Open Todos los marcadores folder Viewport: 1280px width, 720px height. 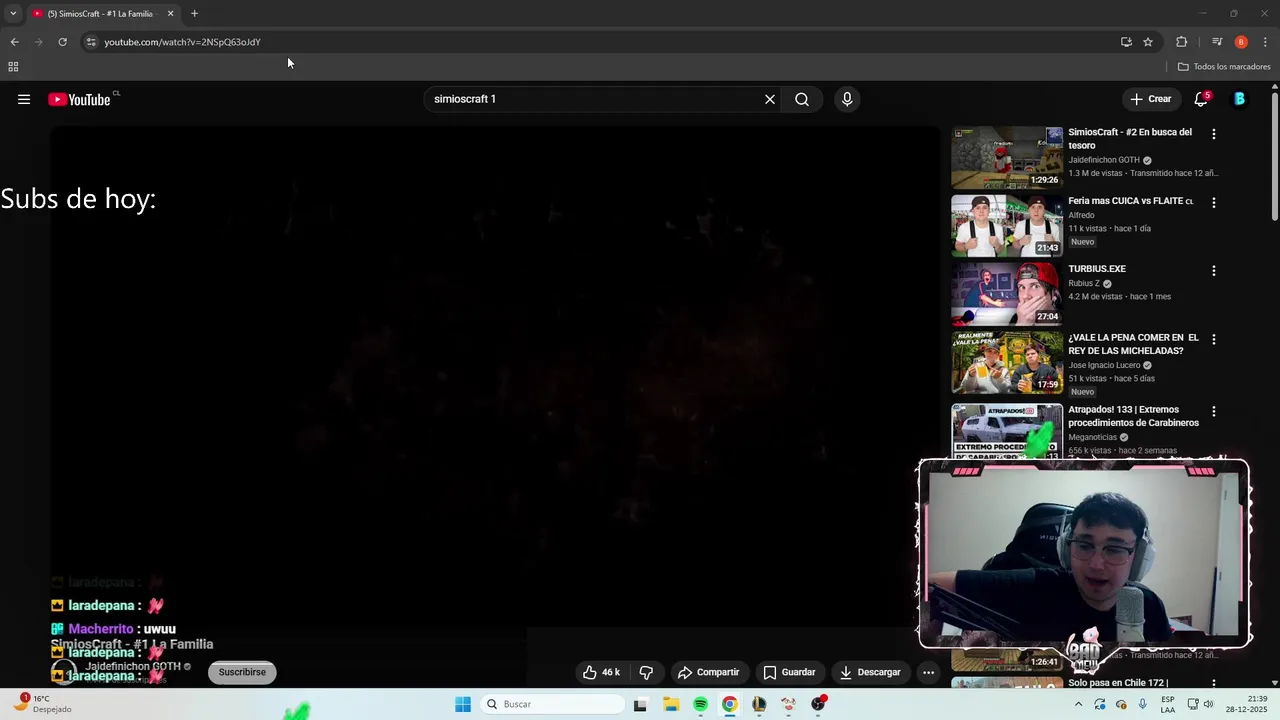click(1224, 67)
